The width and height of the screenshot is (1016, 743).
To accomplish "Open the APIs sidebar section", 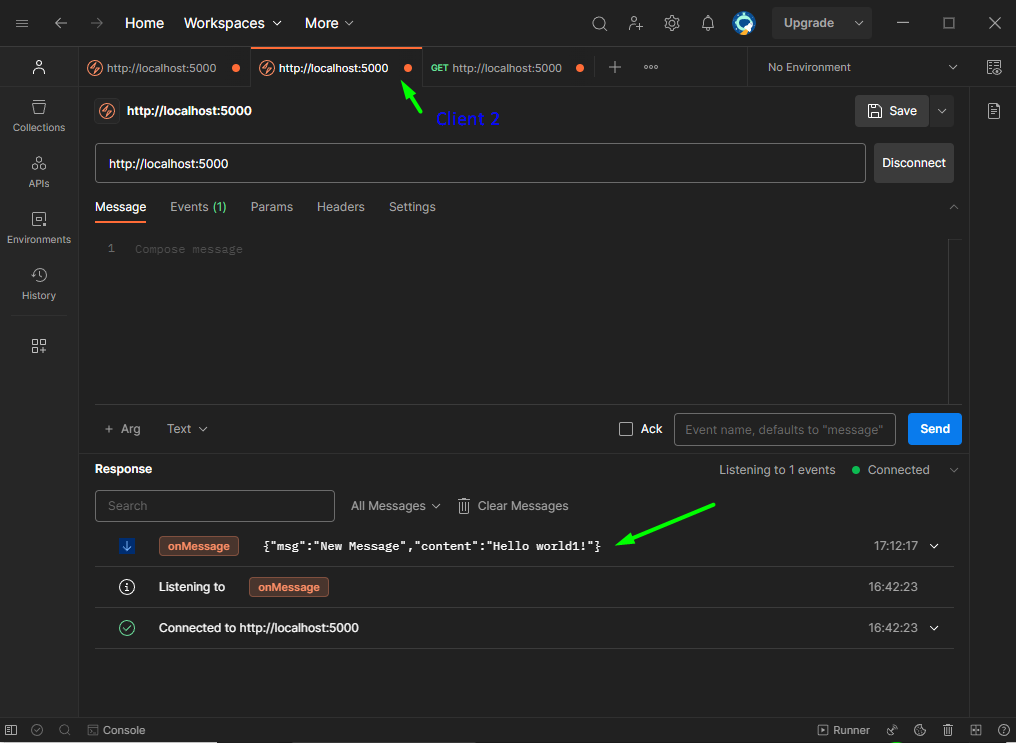I will pos(39,172).
